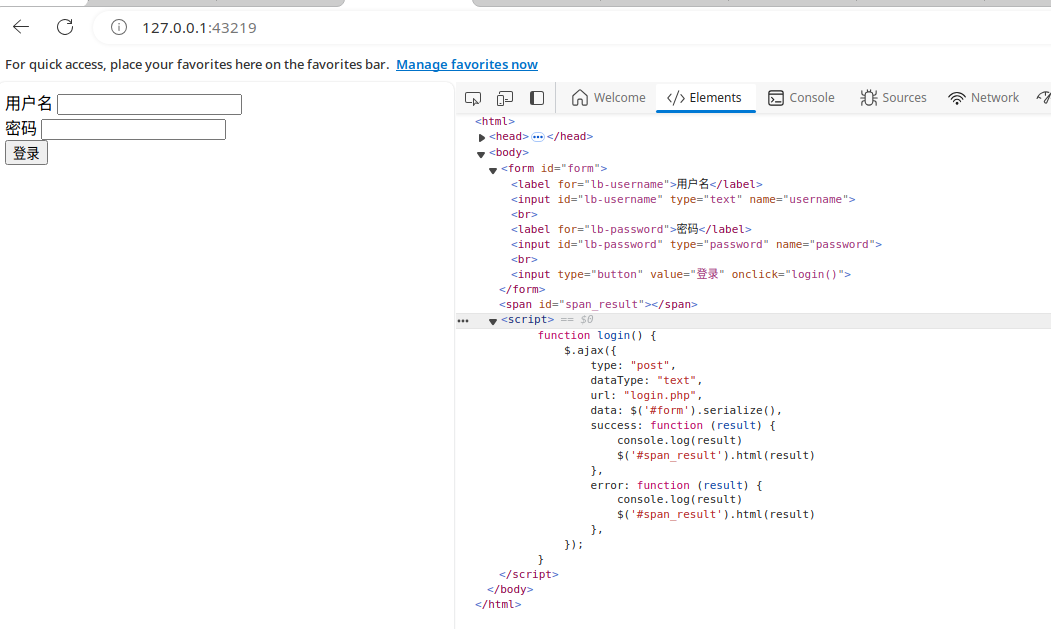Expand the head node triangle
1051x629 pixels.
coord(482,137)
